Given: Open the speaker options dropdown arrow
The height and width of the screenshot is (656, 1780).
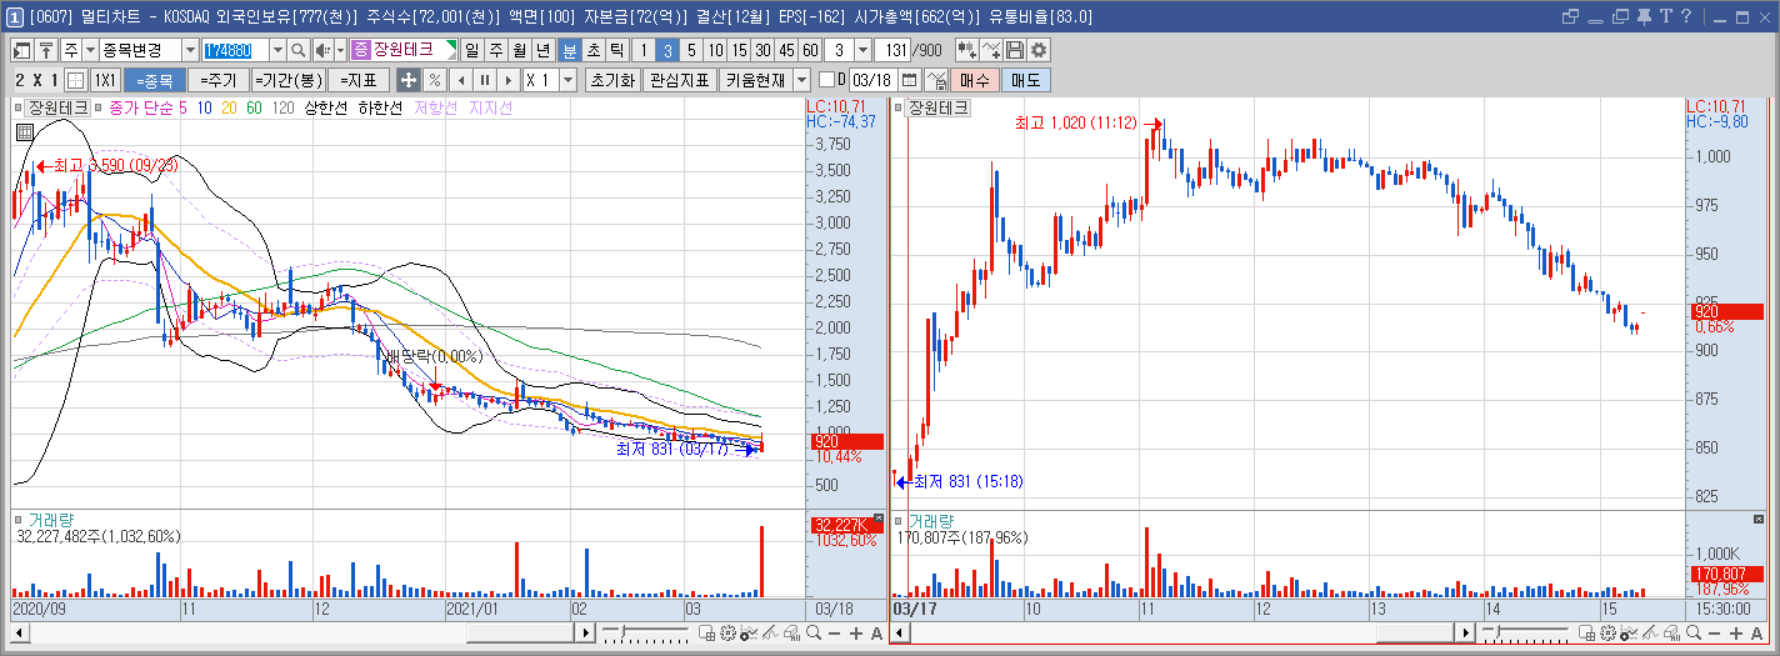Looking at the screenshot, I should click(340, 50).
